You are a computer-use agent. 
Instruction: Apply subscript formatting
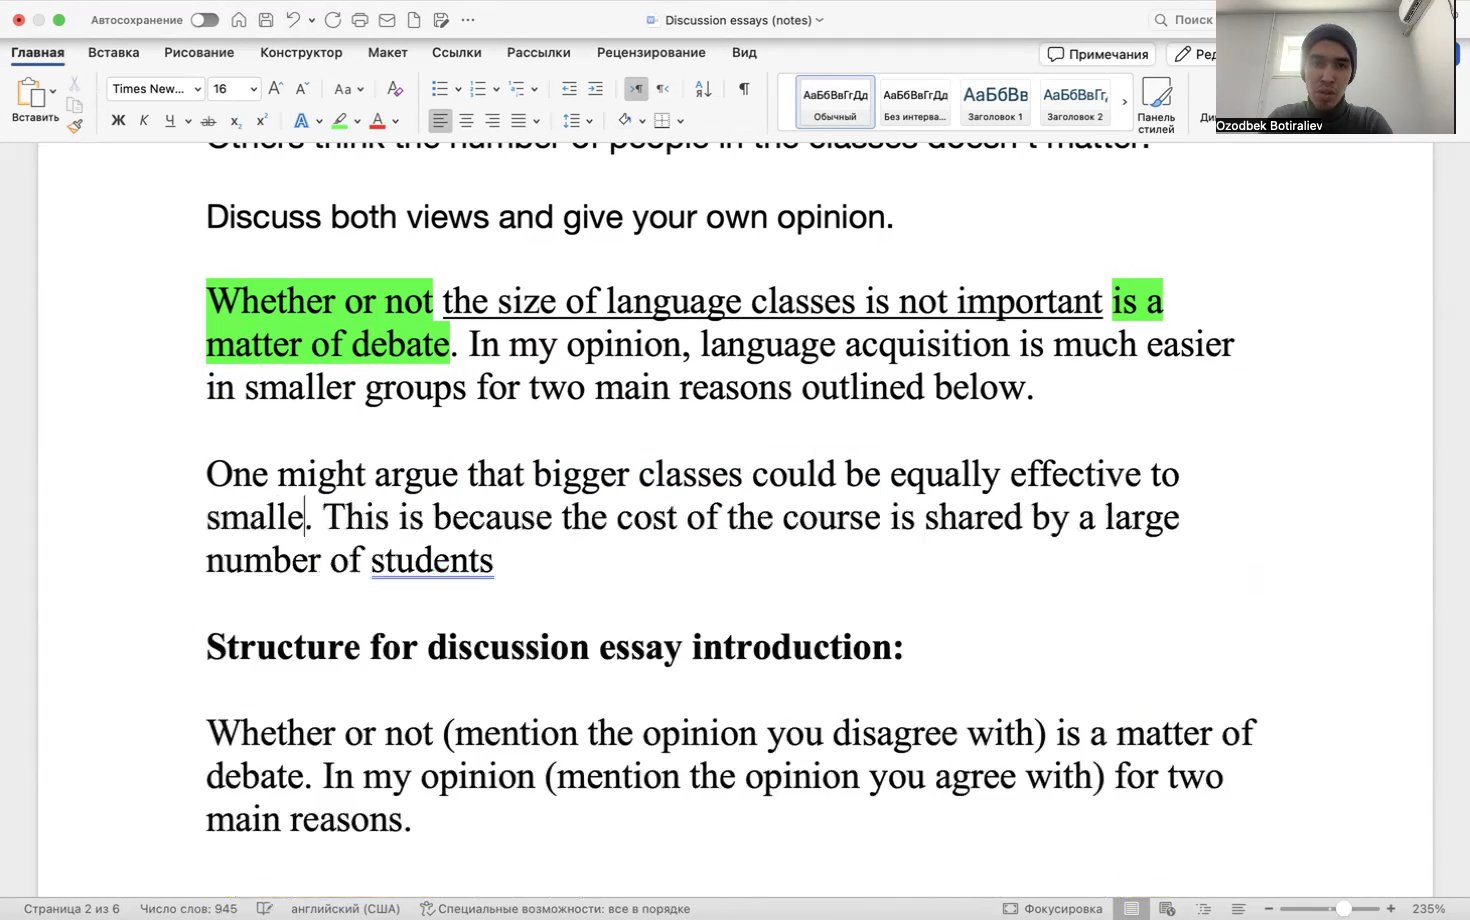coord(236,121)
